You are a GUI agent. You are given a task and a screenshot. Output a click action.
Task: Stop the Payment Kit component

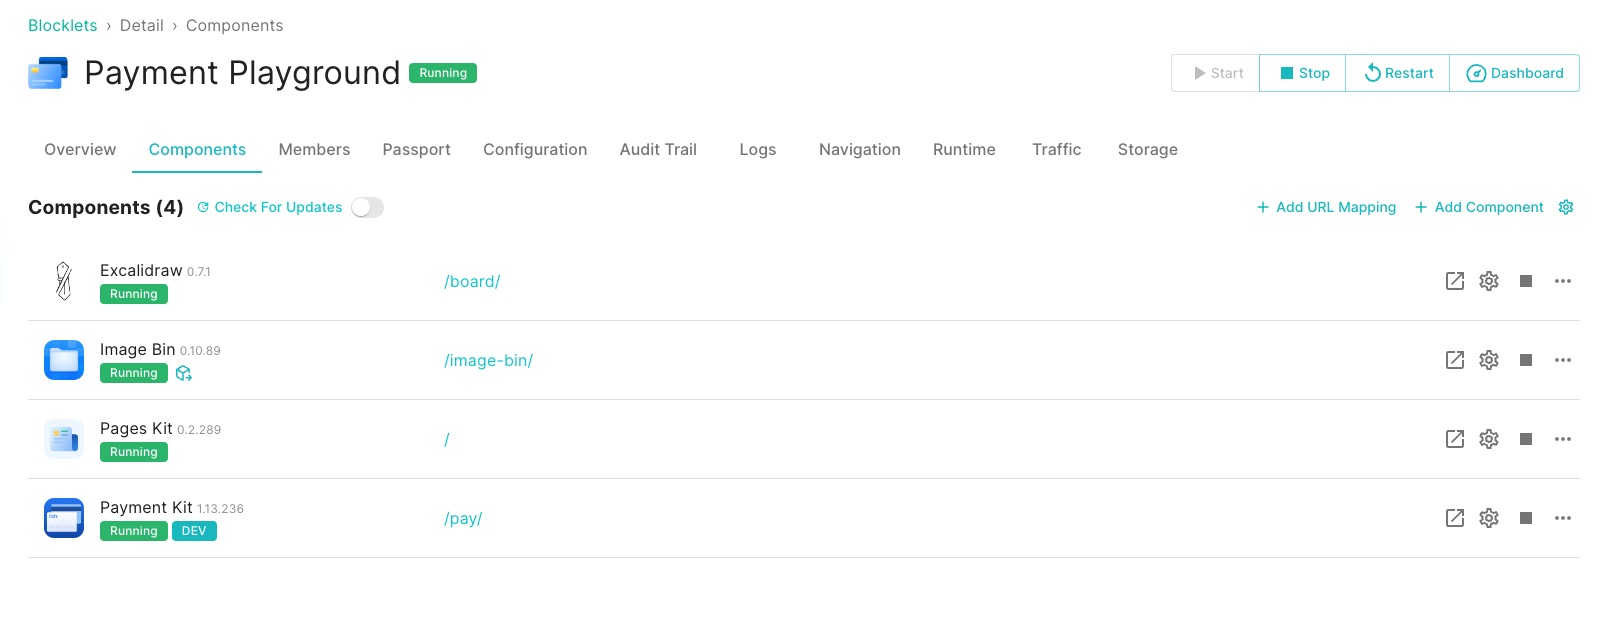1525,518
